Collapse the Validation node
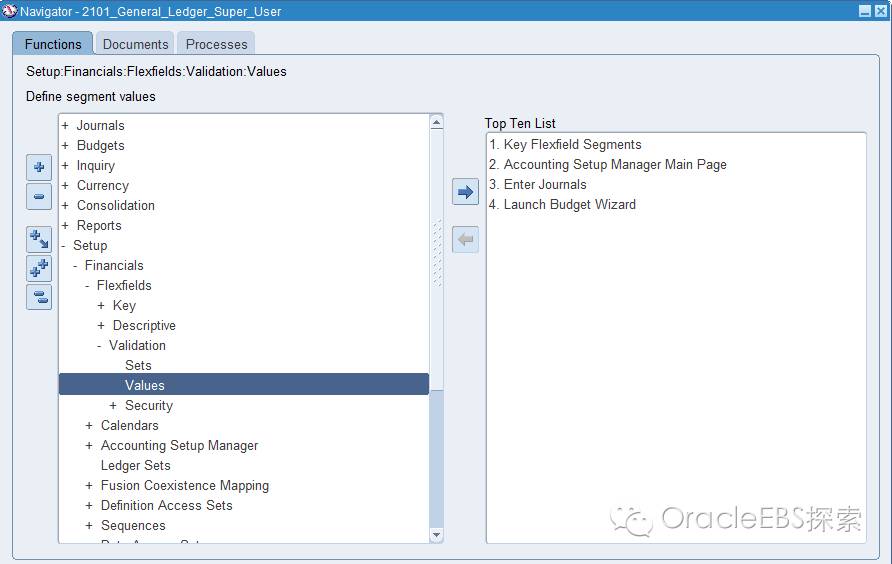 click(x=99, y=345)
